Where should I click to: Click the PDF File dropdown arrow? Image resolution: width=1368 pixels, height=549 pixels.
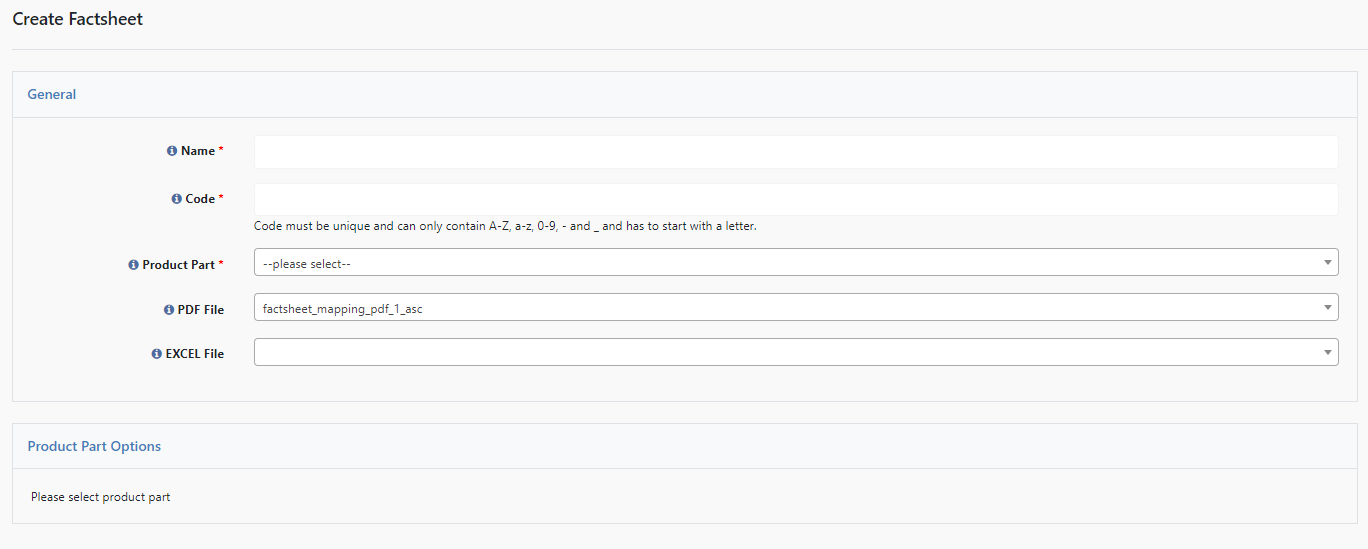(1327, 308)
